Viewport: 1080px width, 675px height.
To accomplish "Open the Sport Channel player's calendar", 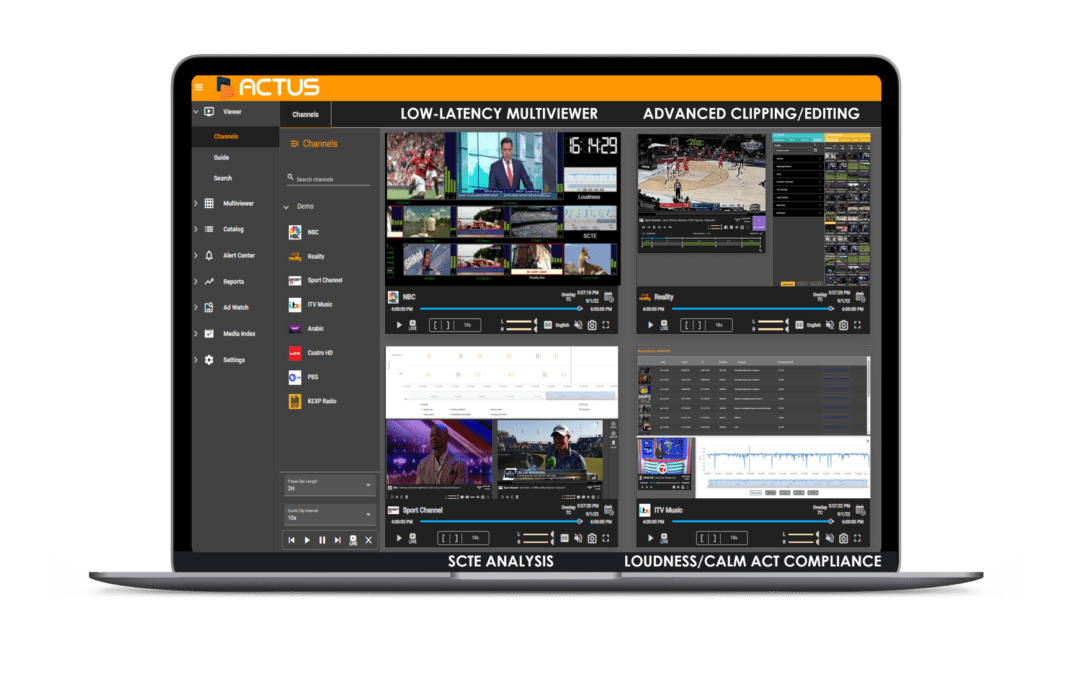I will (x=609, y=510).
